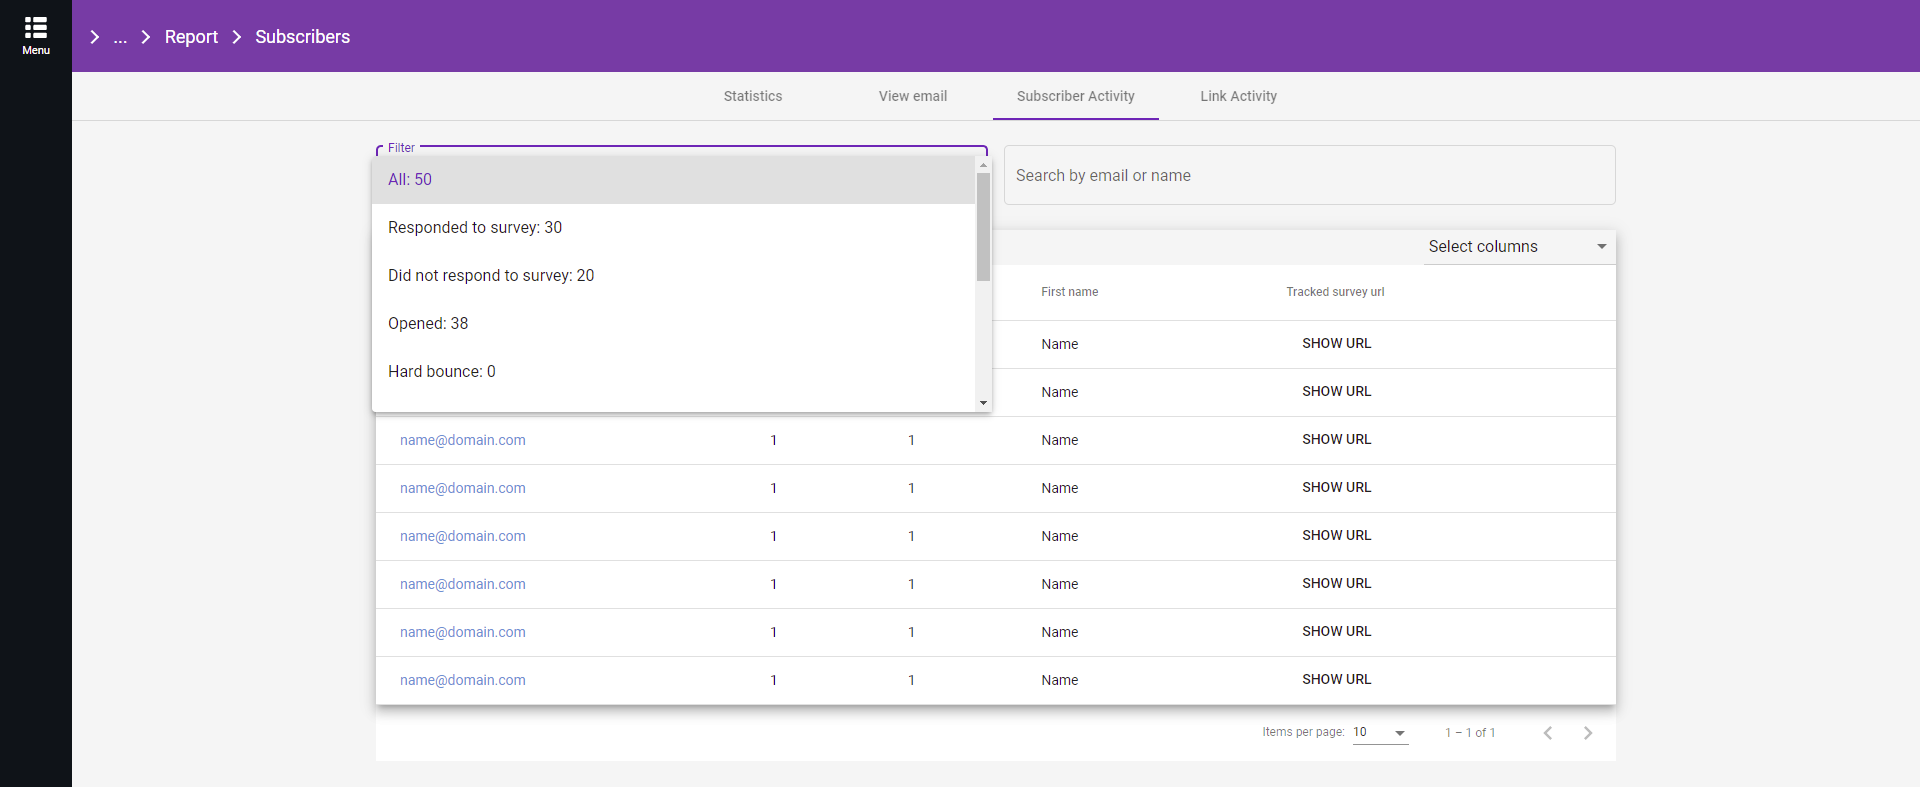Open the Select columns dropdown
Image resolution: width=1920 pixels, height=787 pixels.
coord(1518,247)
